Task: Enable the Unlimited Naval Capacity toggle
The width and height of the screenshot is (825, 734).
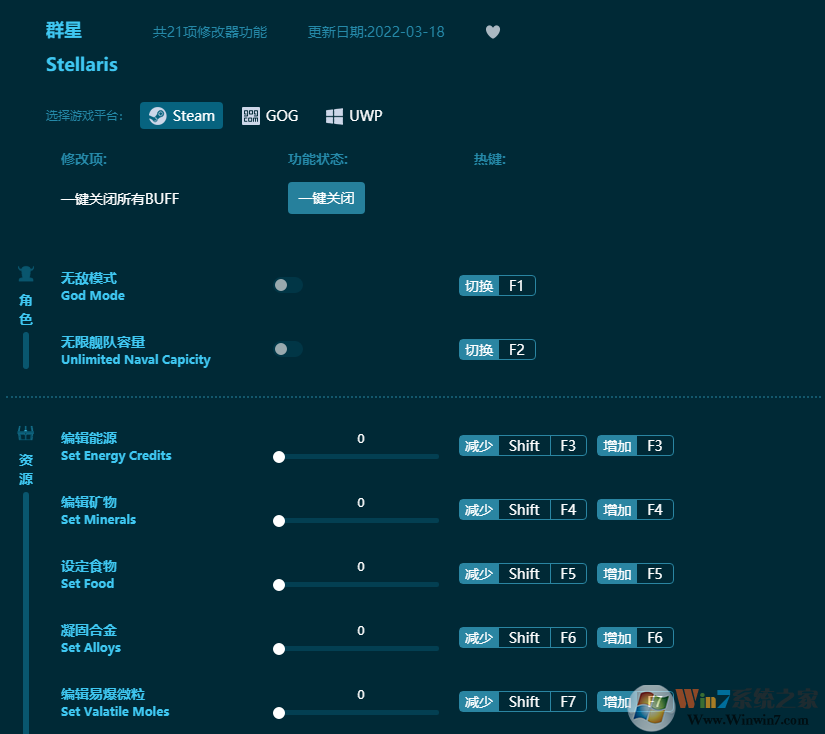Action: (287, 349)
